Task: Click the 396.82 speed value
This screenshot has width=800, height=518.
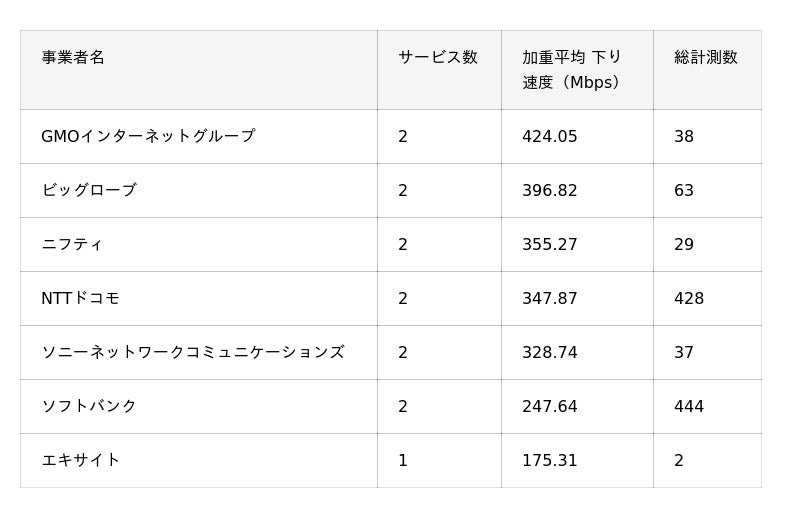Action: [549, 190]
